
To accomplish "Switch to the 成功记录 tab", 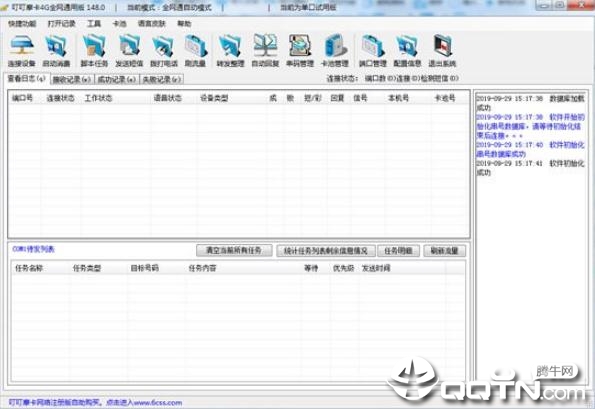I will [116, 79].
